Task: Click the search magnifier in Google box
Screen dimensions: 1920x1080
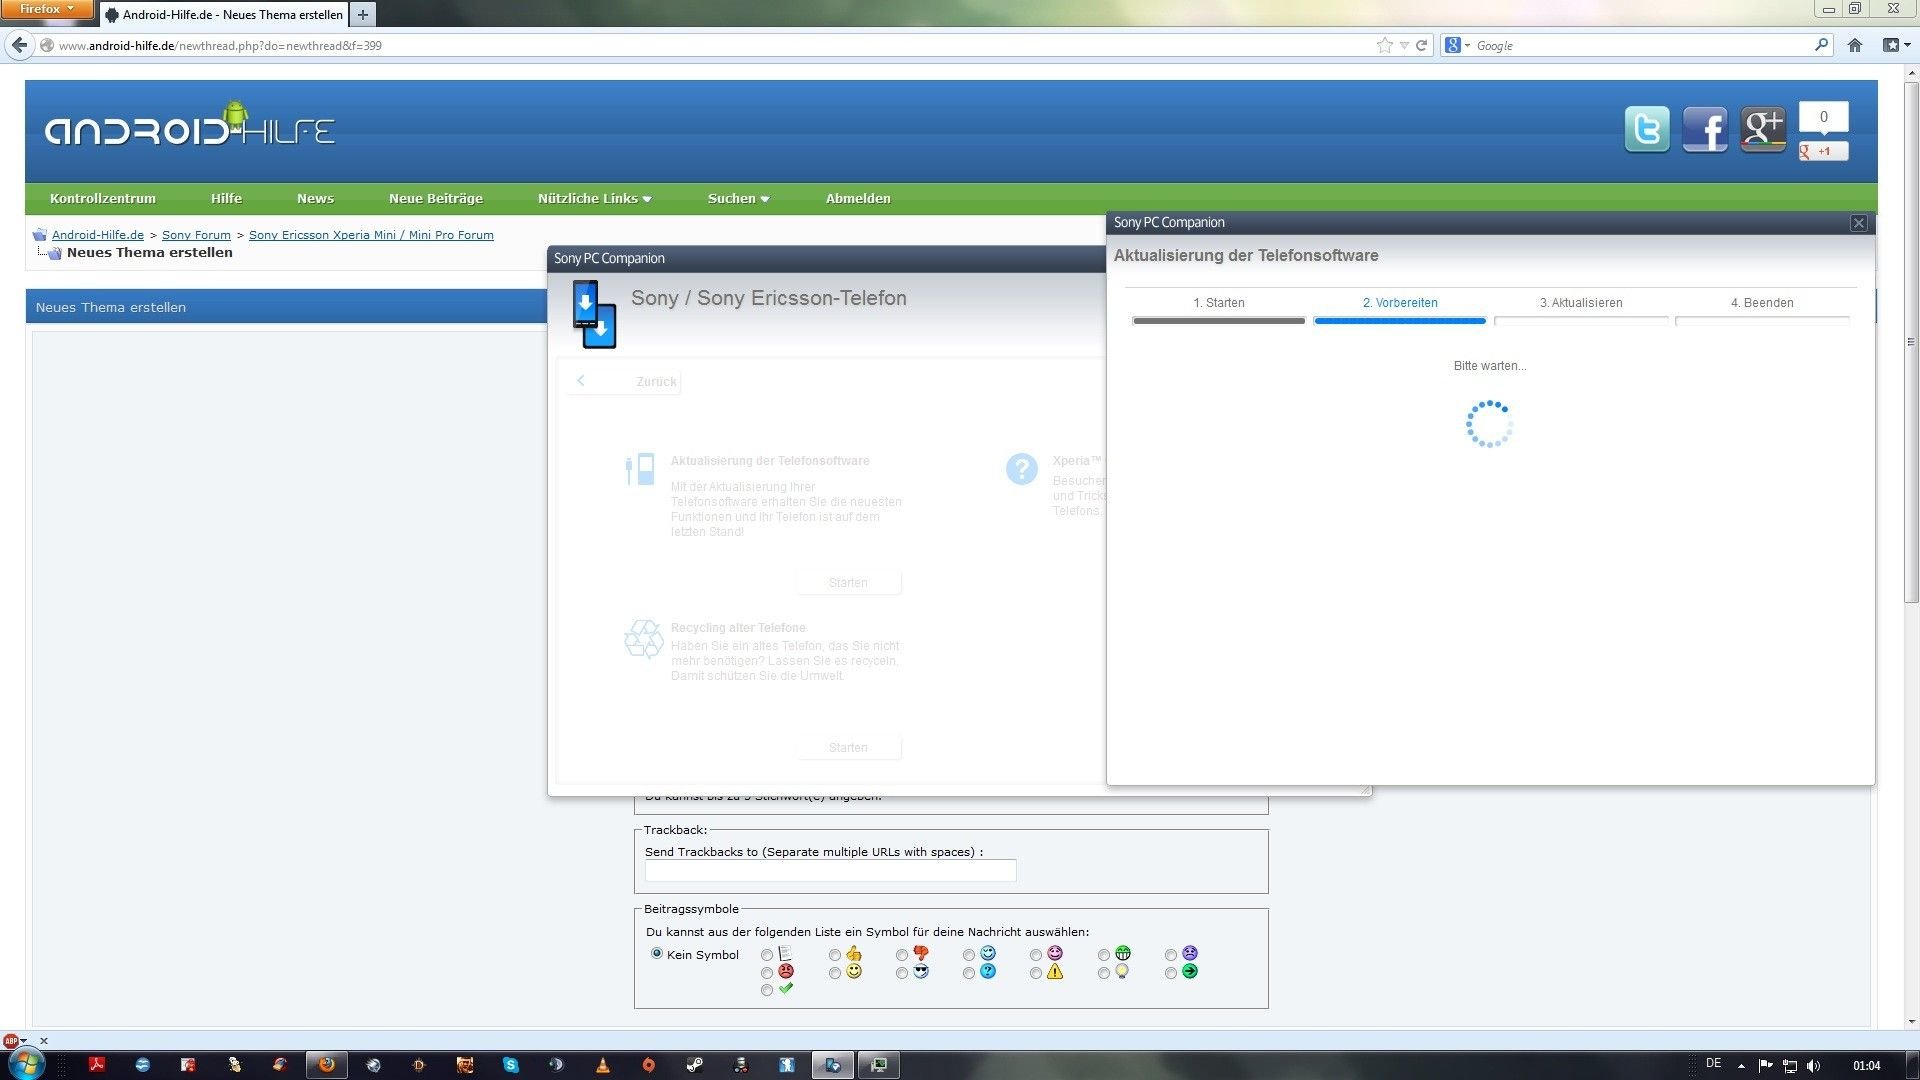Action: (1821, 45)
